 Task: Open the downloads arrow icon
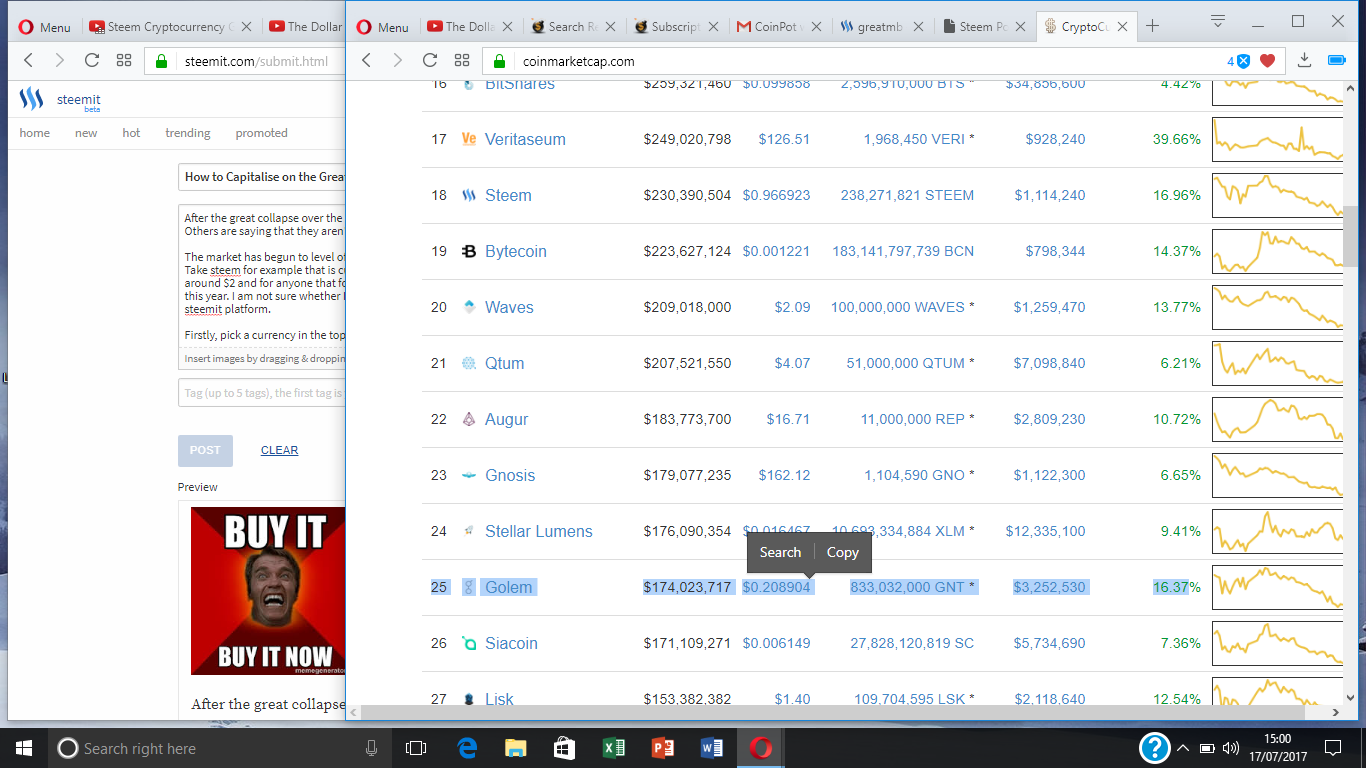pos(1304,61)
